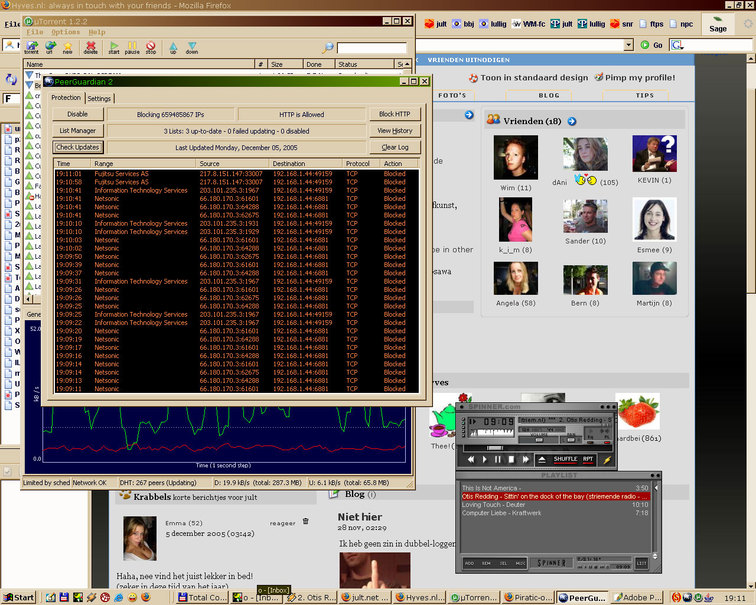Click blue arrow next to Vrienden (18)
The image size is (756, 605).
[x=572, y=121]
